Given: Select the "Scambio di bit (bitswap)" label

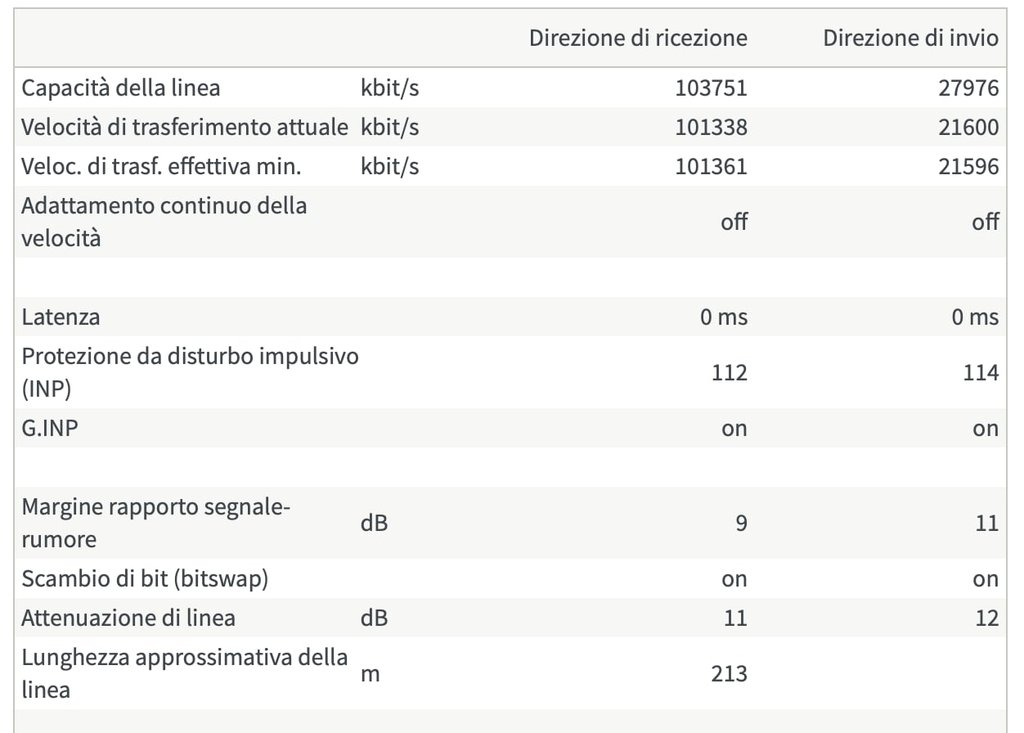Looking at the screenshot, I should pos(145,579).
